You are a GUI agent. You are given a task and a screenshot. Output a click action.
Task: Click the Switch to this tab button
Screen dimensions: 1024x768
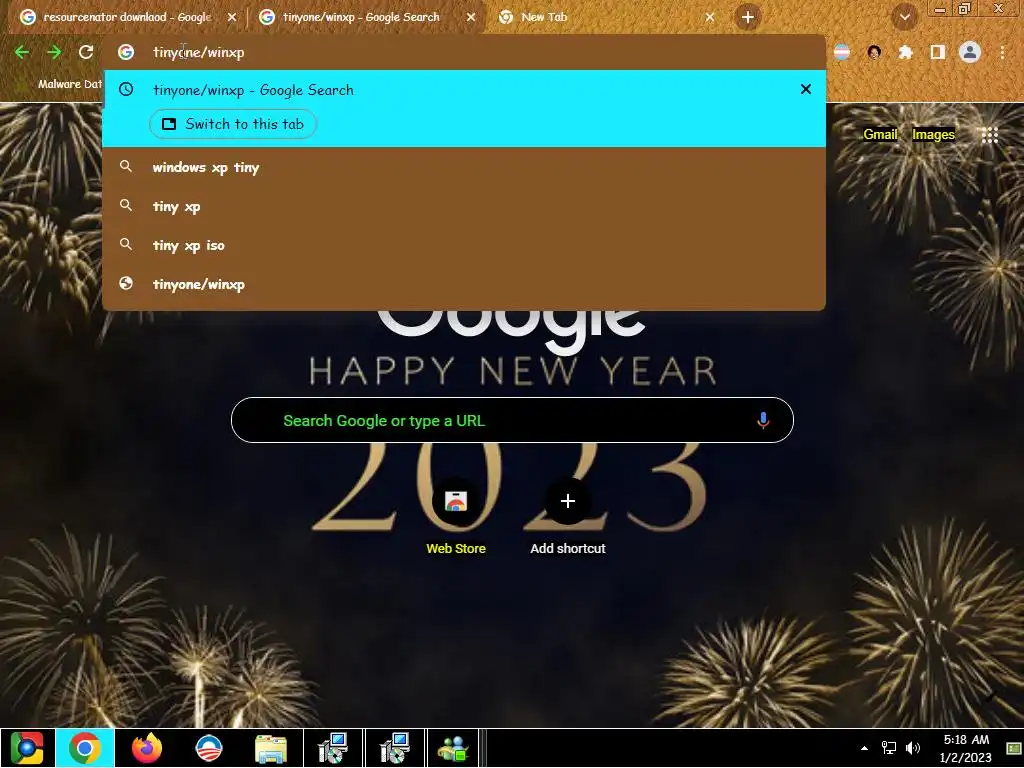point(233,124)
